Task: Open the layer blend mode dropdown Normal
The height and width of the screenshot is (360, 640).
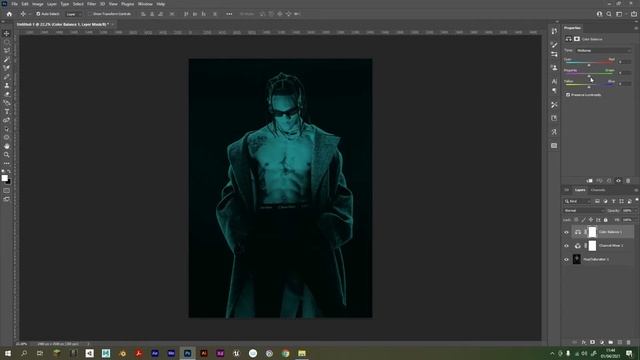Action: [584, 211]
